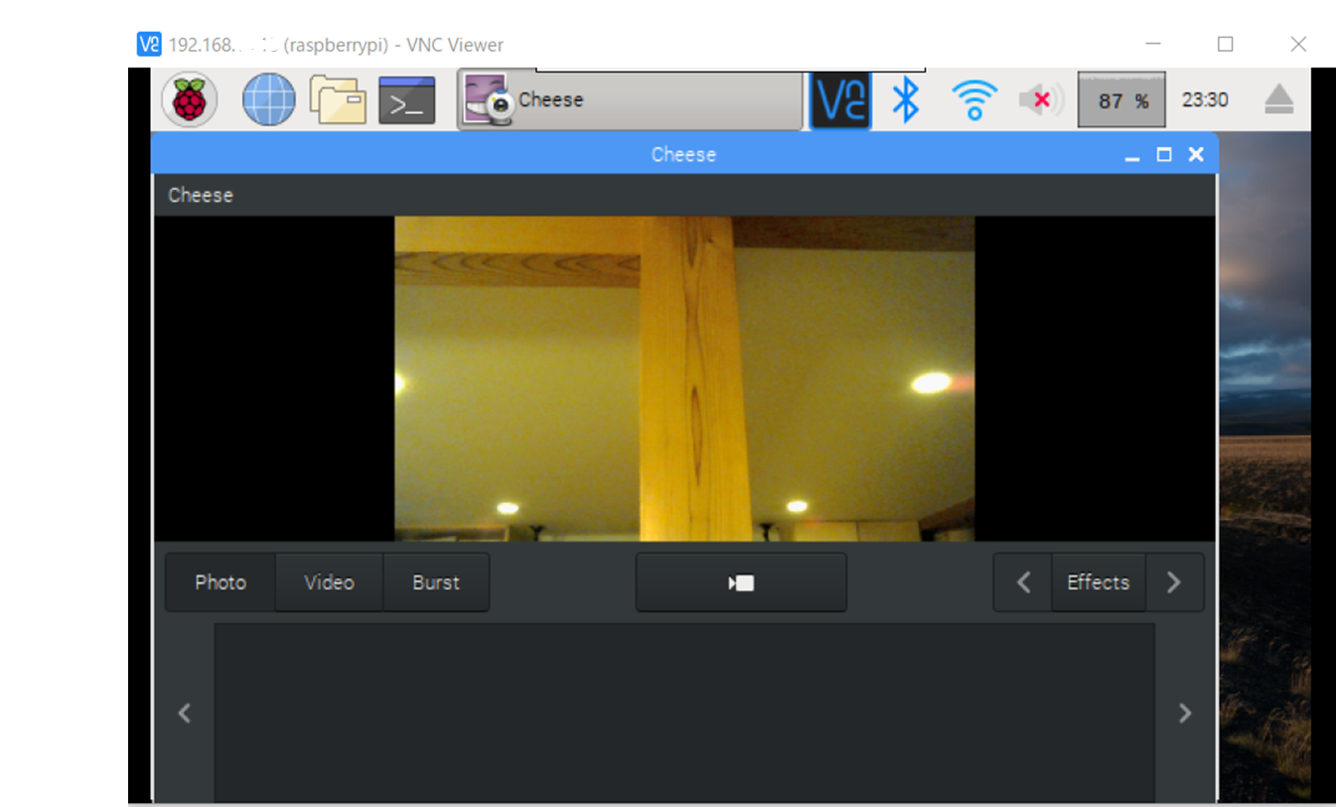Viewport: 1336px width, 807px height.
Task: Click the eject media tray icon
Action: click(x=1279, y=100)
